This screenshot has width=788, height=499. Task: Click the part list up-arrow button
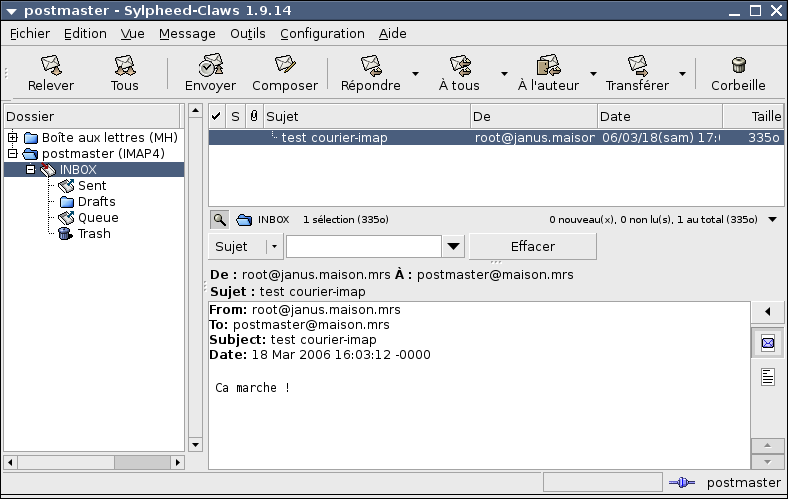pyautogui.click(x=767, y=445)
